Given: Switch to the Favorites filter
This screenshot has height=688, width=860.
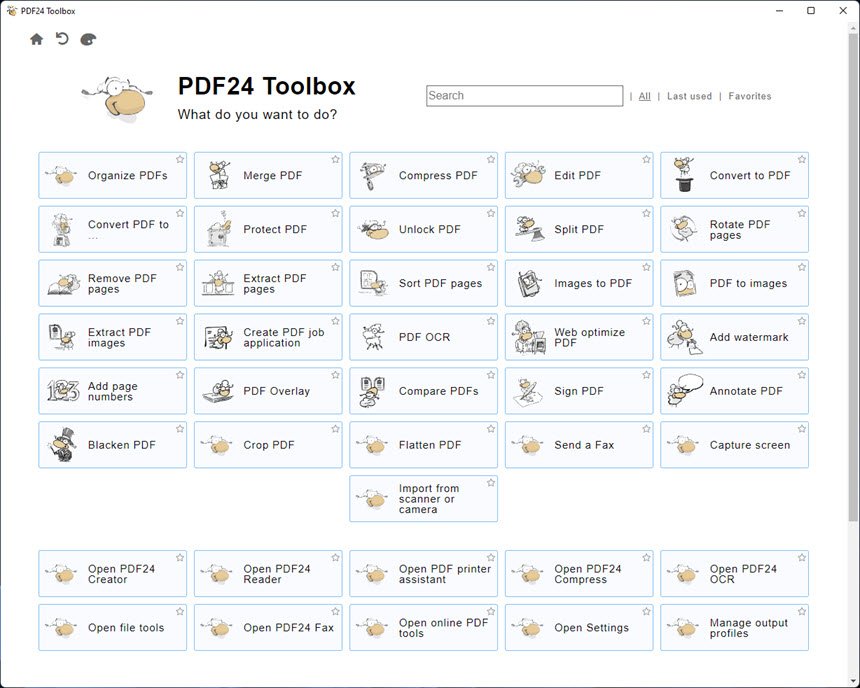Looking at the screenshot, I should pyautogui.click(x=750, y=96).
